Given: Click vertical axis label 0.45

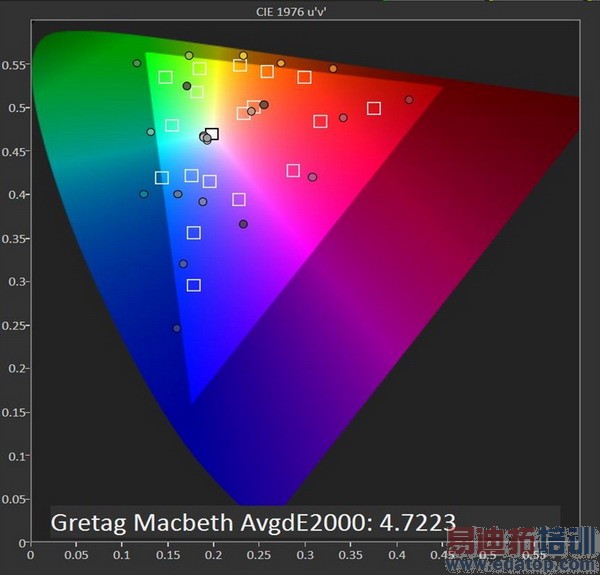Looking at the screenshot, I should coord(13,152).
